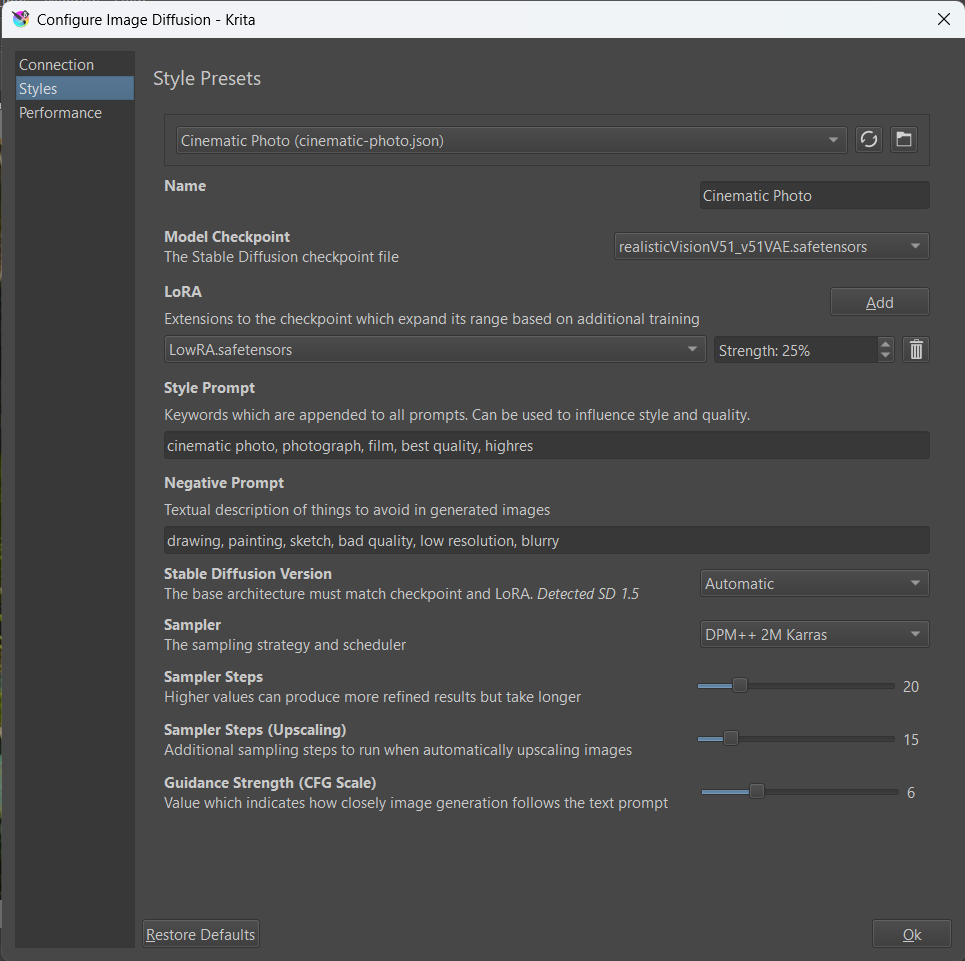Adjust the Guidance Strength CFG Scale slider
The height and width of the screenshot is (961, 965).
(x=799, y=791)
